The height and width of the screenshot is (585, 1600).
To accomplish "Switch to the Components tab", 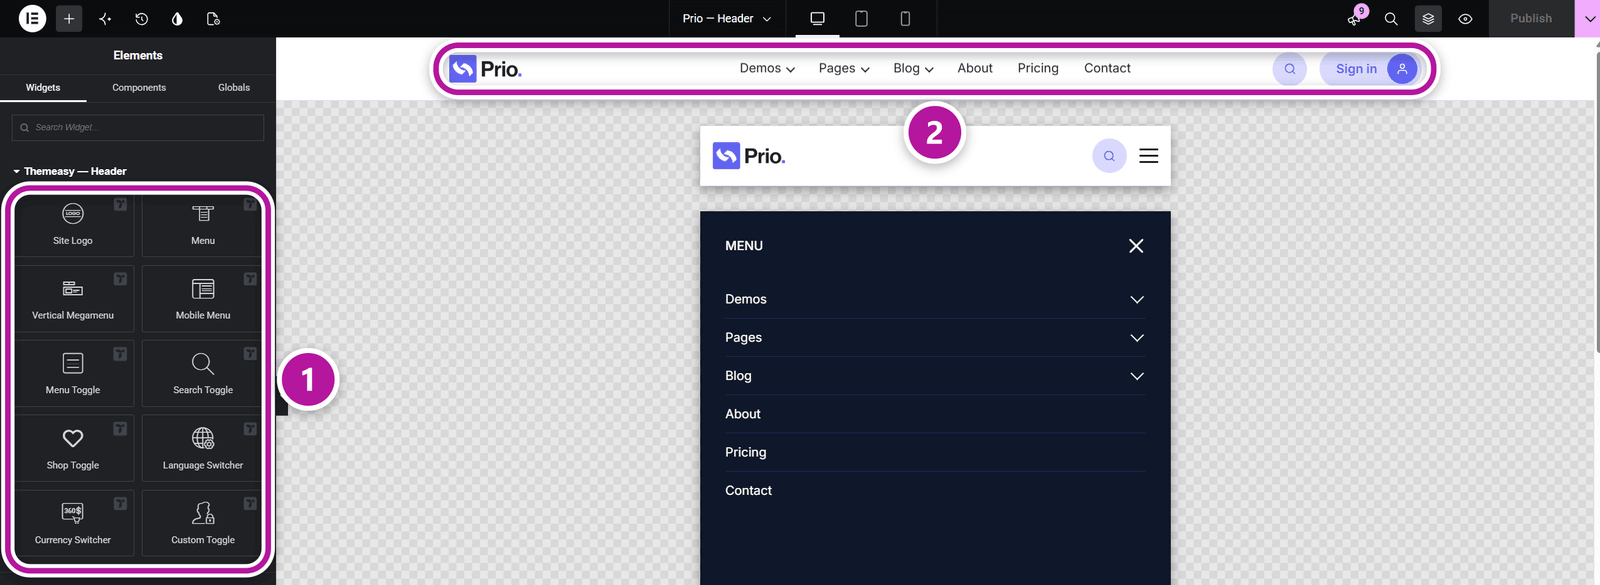I will point(139,88).
